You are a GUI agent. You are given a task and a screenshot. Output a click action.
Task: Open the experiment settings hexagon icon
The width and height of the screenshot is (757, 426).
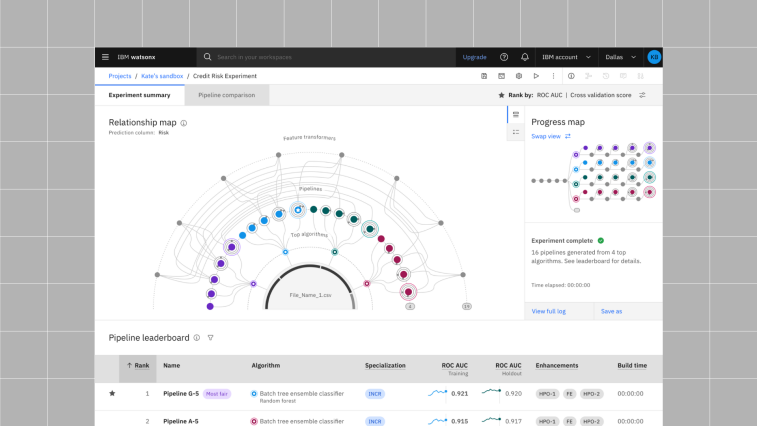pos(519,76)
